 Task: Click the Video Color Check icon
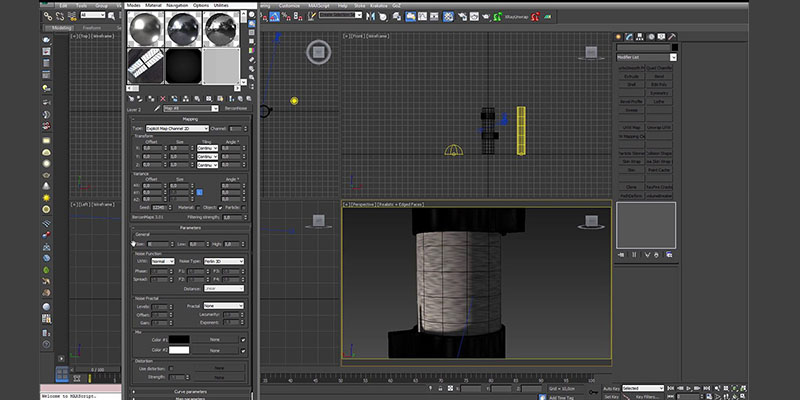[x=252, y=51]
